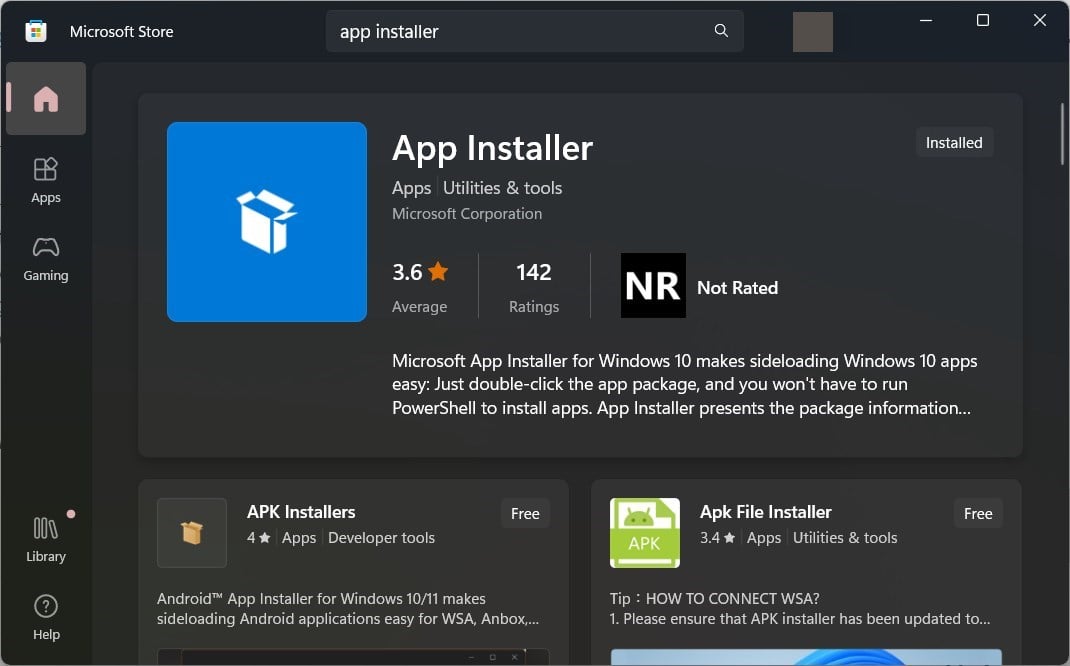
Task: Open the Gaming section
Action: pos(46,259)
